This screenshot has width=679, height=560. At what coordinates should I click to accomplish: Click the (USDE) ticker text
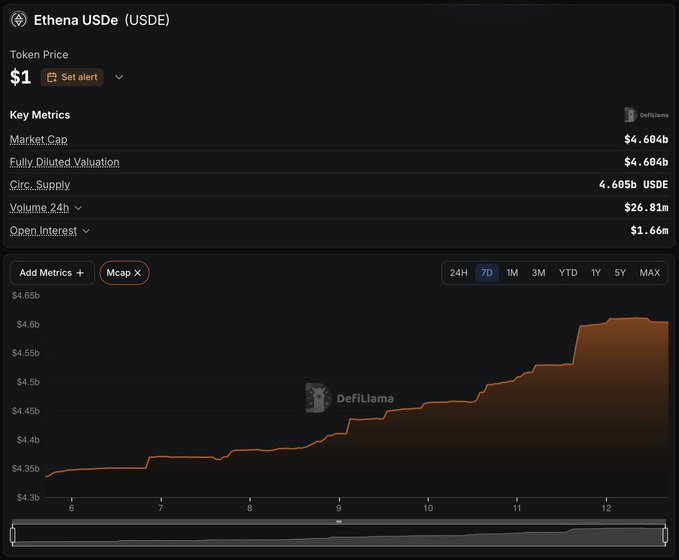click(147, 20)
